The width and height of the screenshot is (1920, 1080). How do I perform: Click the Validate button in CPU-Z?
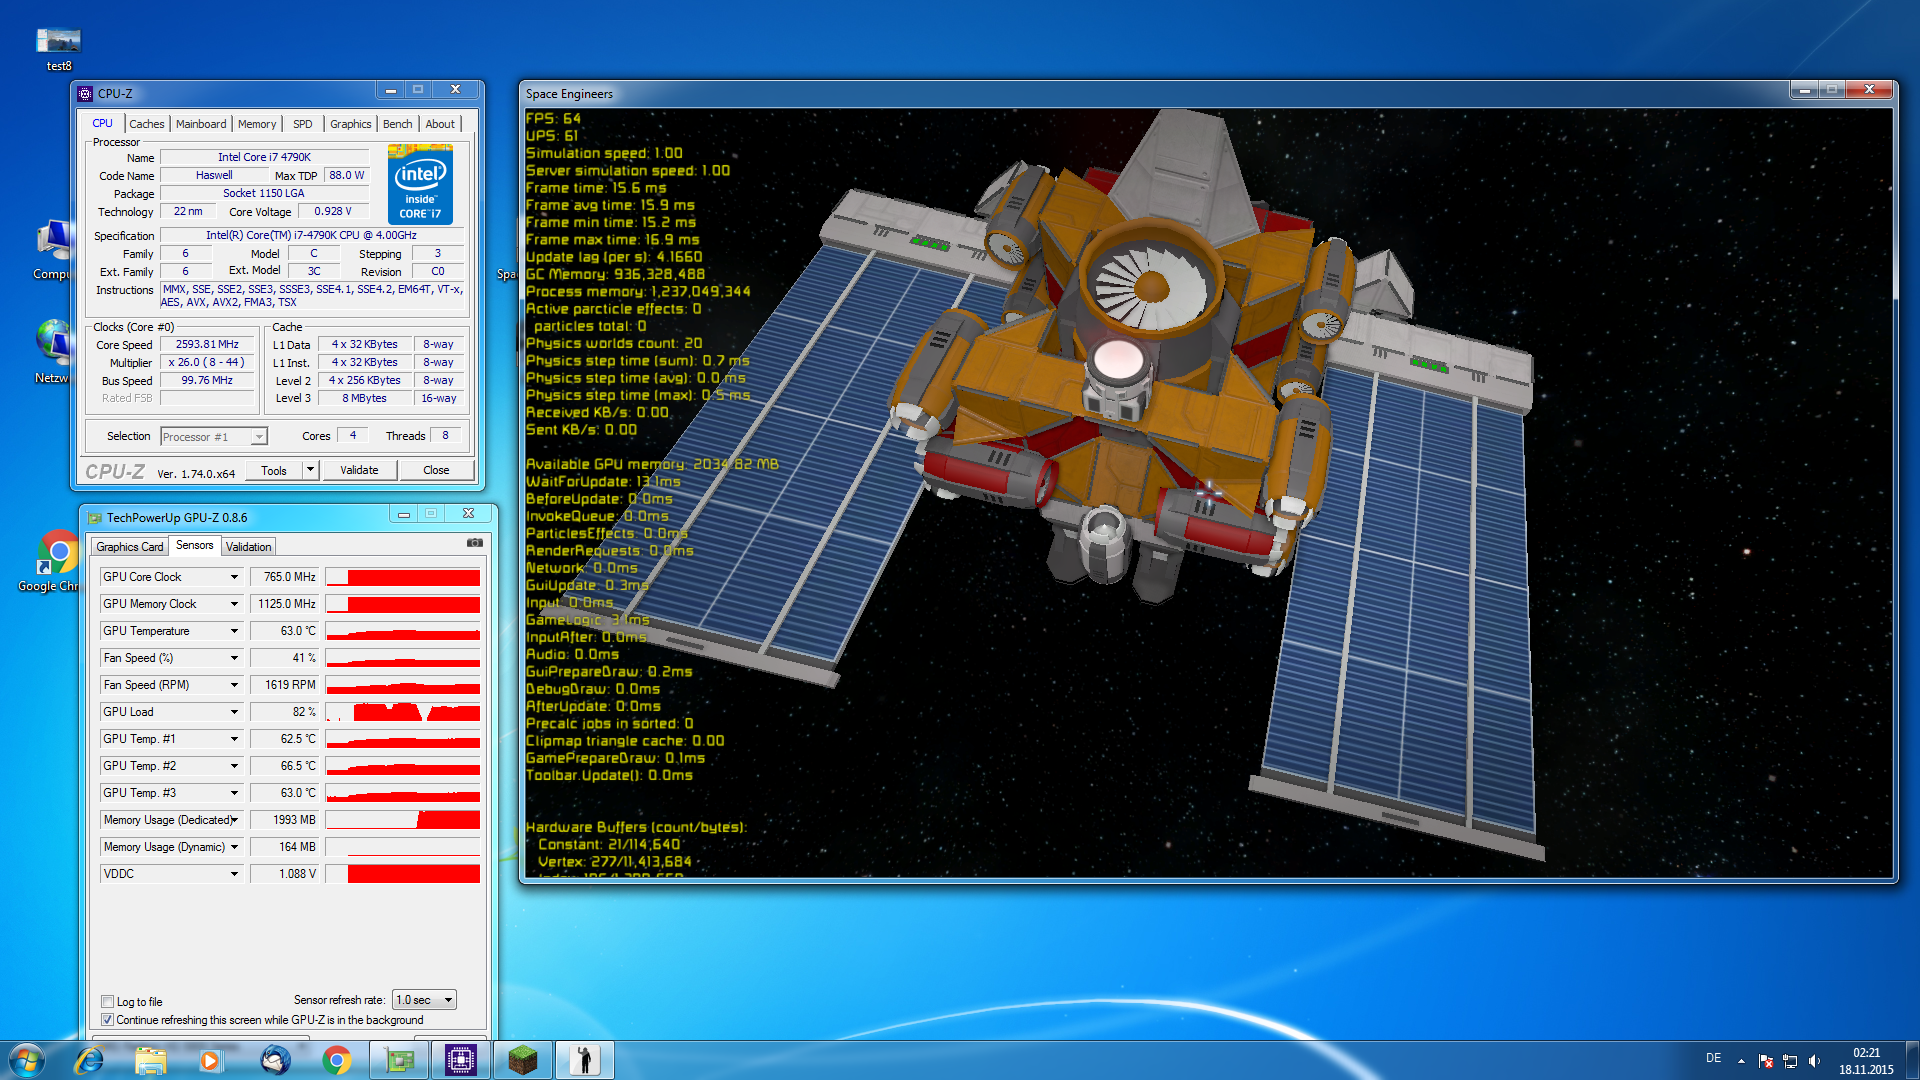tap(359, 470)
